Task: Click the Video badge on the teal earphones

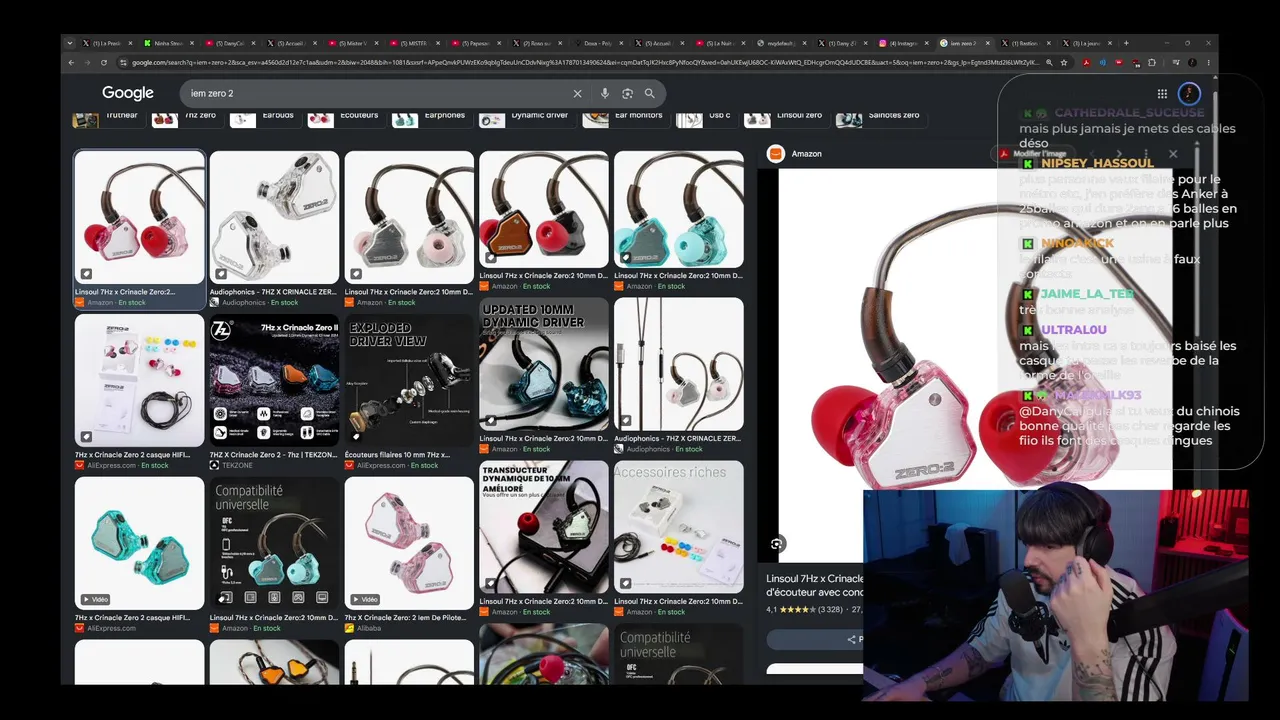Action: pyautogui.click(x=95, y=599)
